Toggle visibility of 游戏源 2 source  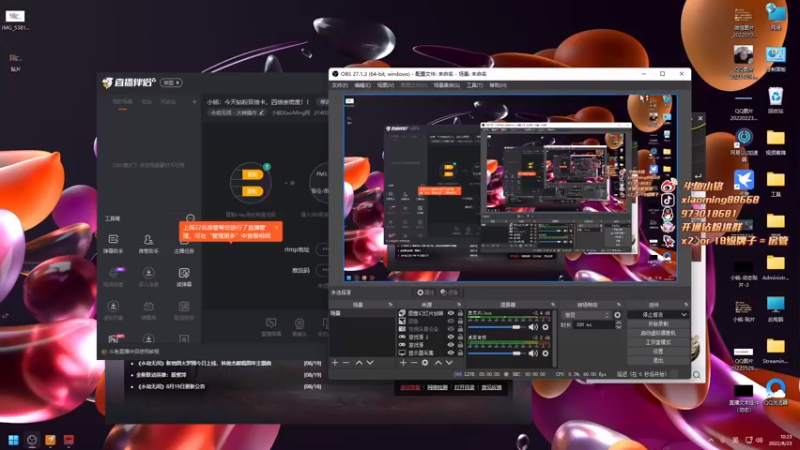pyautogui.click(x=451, y=337)
